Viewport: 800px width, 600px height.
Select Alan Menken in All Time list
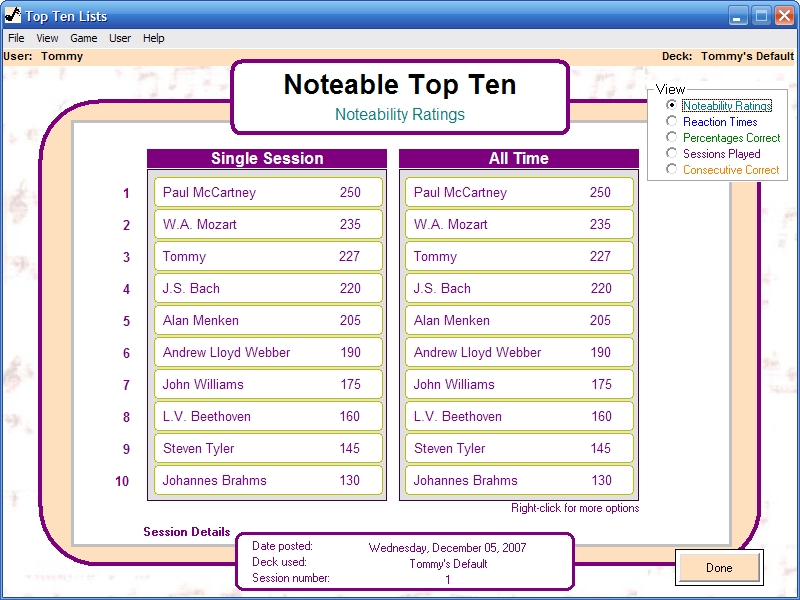519,320
